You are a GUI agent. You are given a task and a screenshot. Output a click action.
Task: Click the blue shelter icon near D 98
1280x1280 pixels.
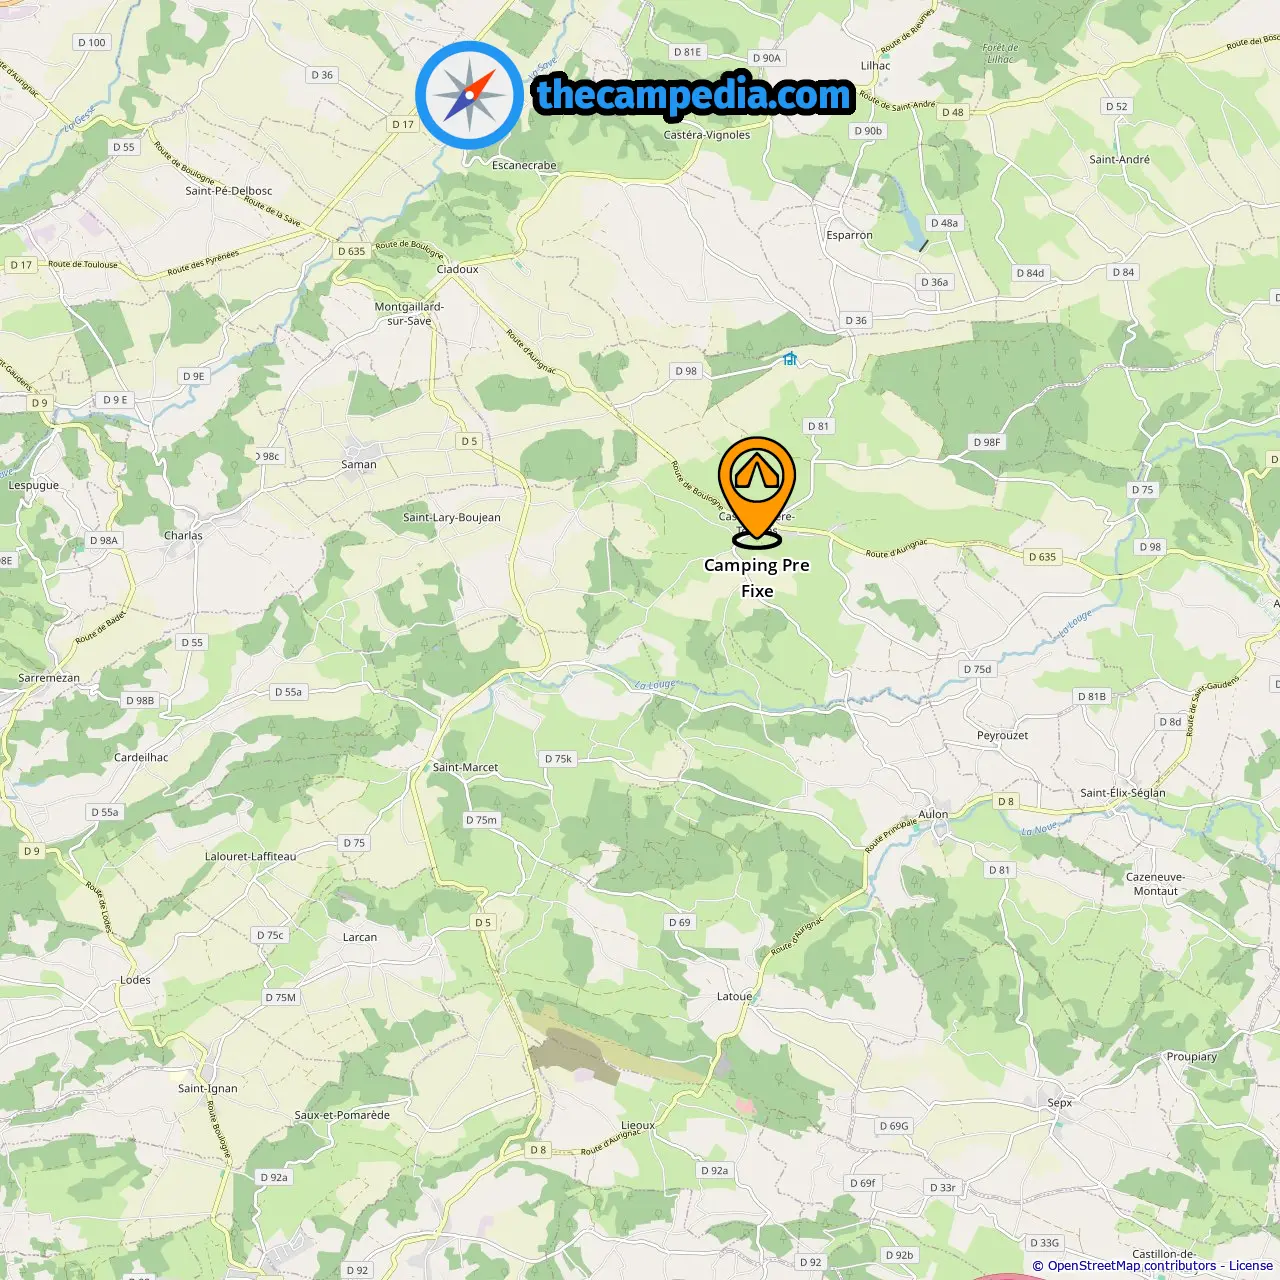coord(790,359)
